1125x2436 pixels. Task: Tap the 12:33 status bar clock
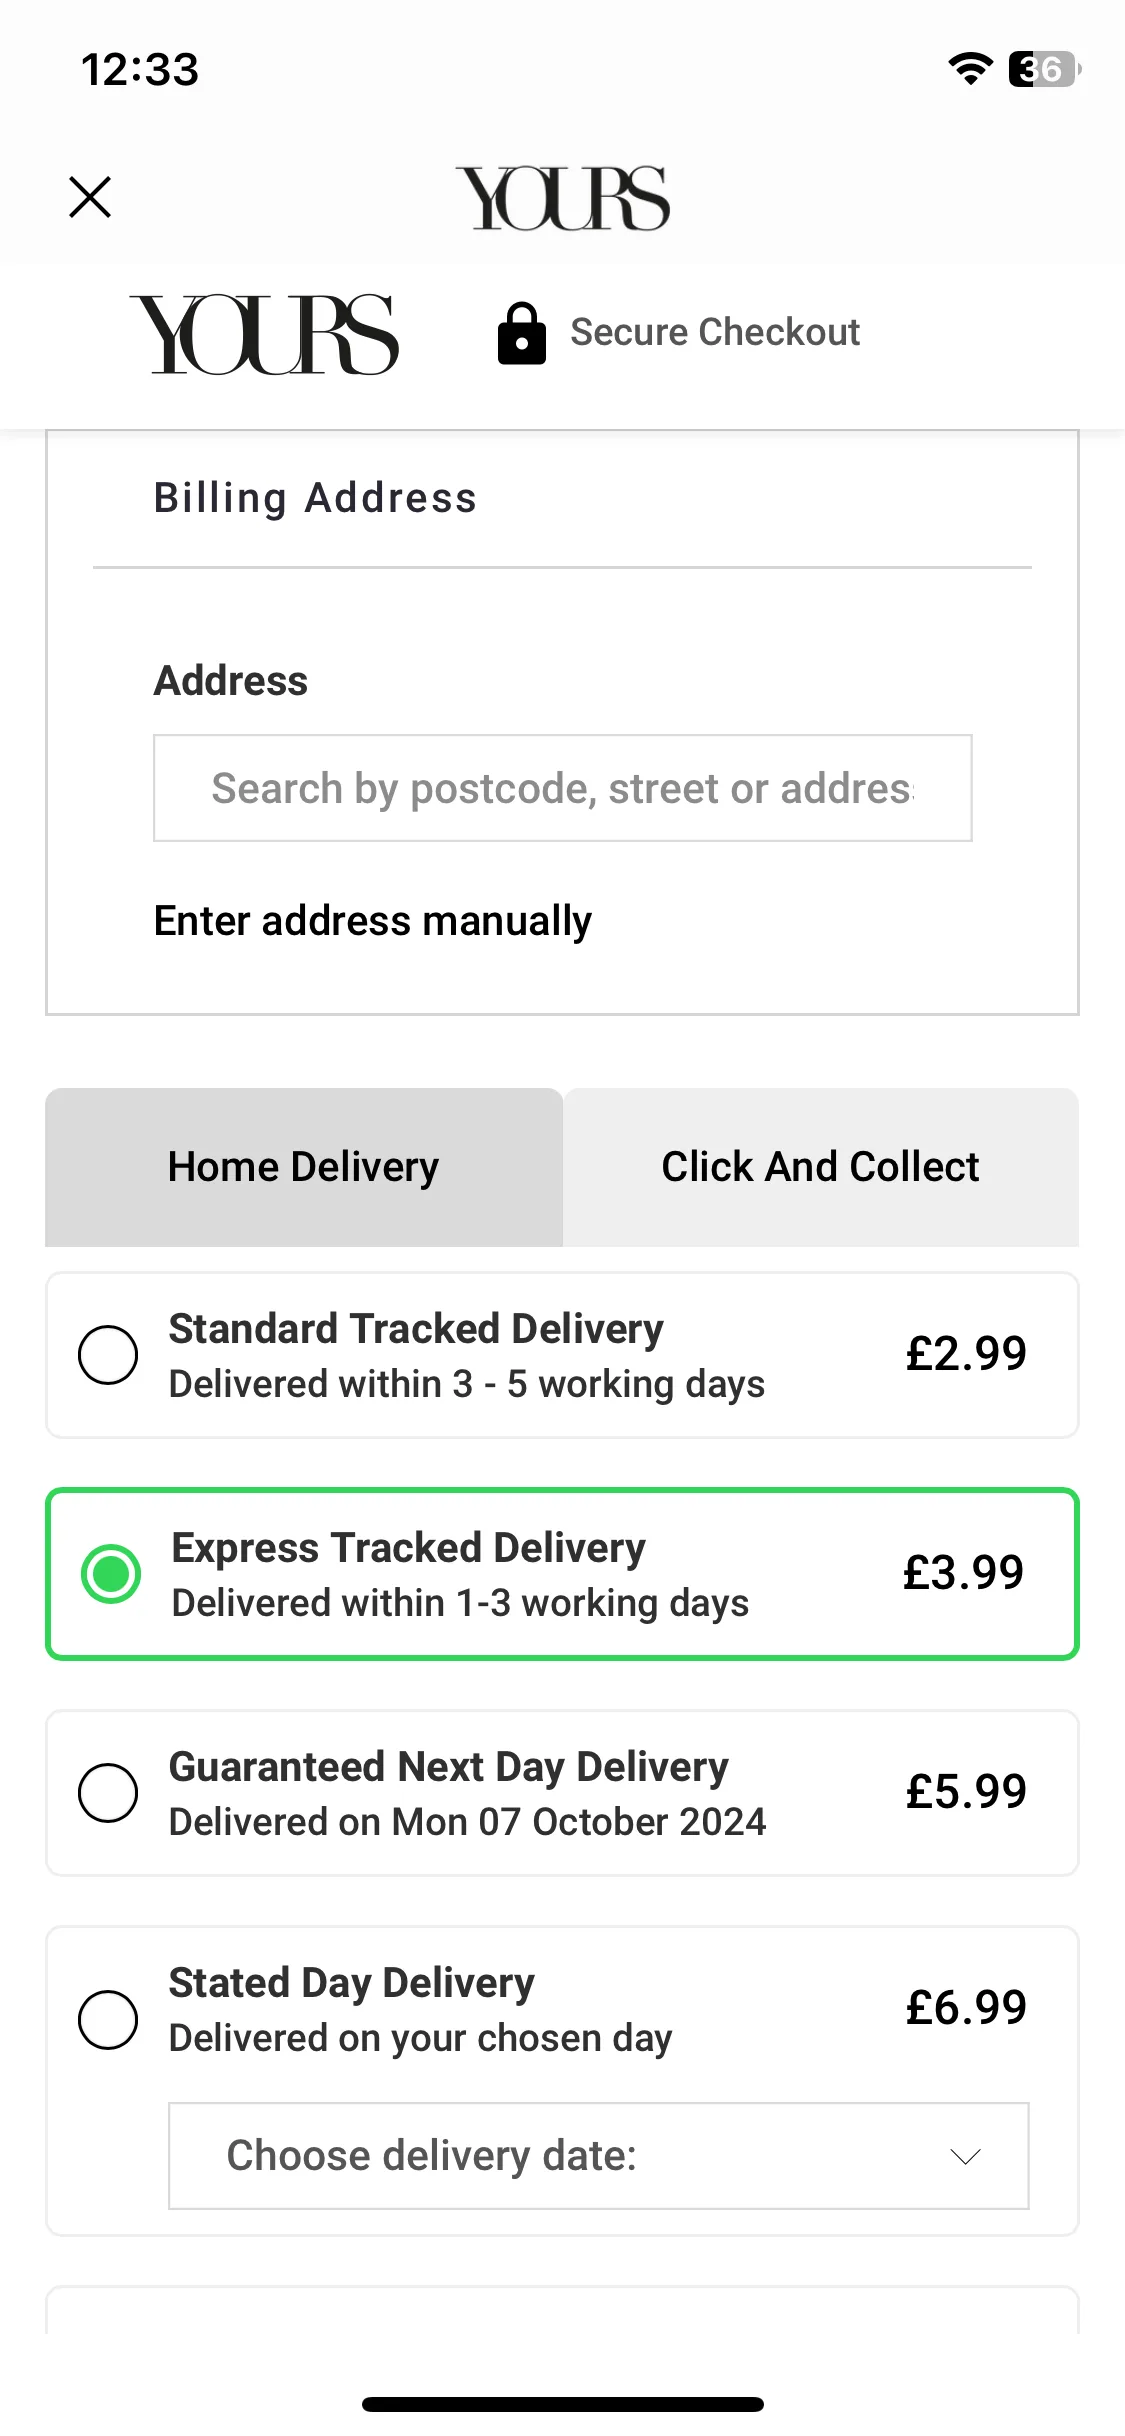point(140,70)
